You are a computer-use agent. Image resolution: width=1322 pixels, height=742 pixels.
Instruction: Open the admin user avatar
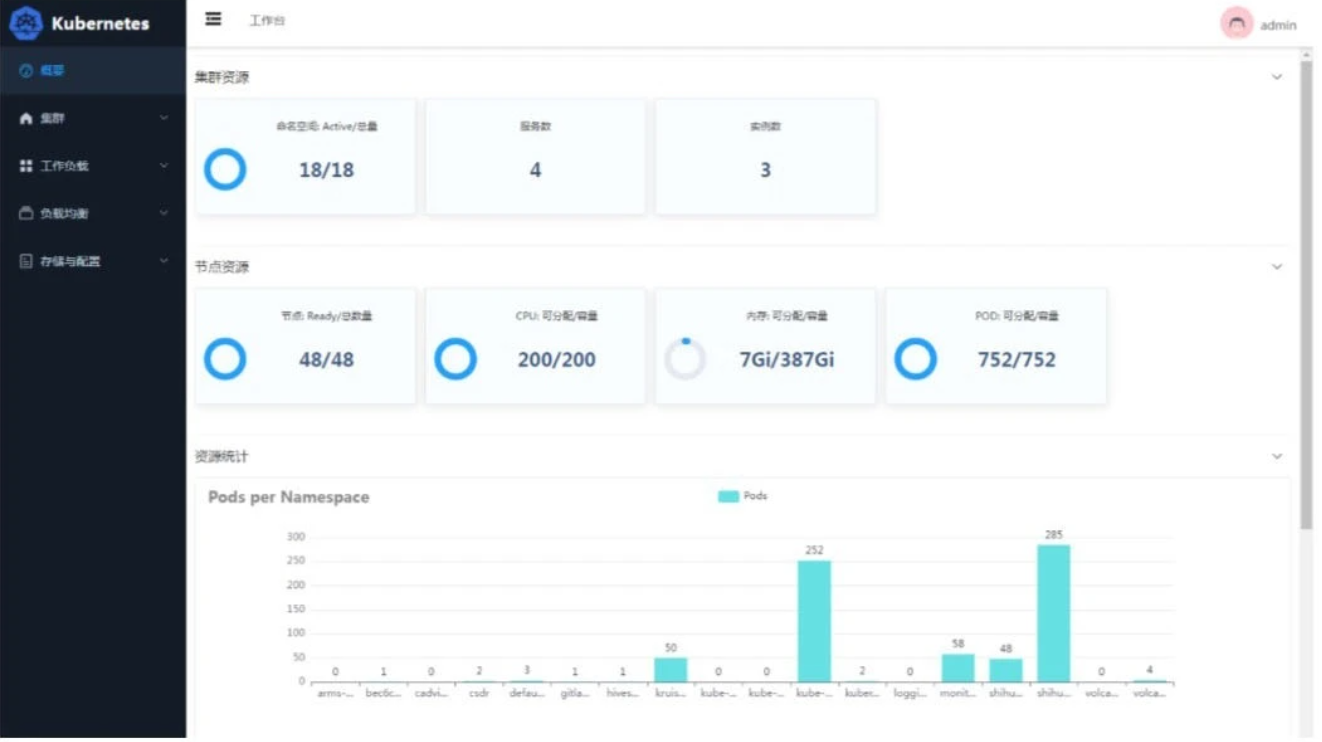[1237, 24]
